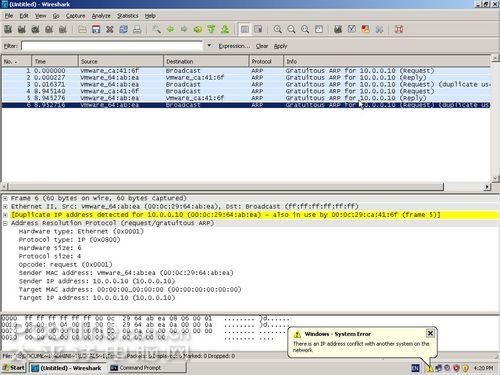
Task: Zoom out of packet text
Action: point(291,29)
